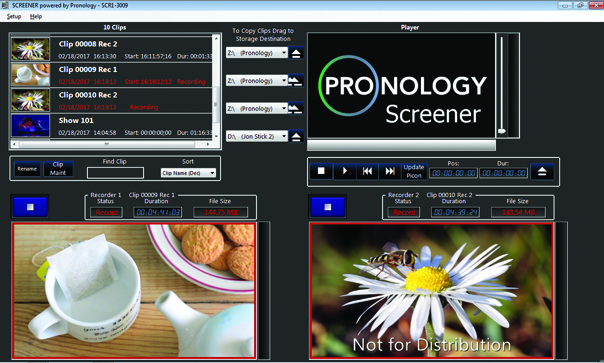
Task: Click Recorder 1 duration 00:04:41:03
Action: 158,212
